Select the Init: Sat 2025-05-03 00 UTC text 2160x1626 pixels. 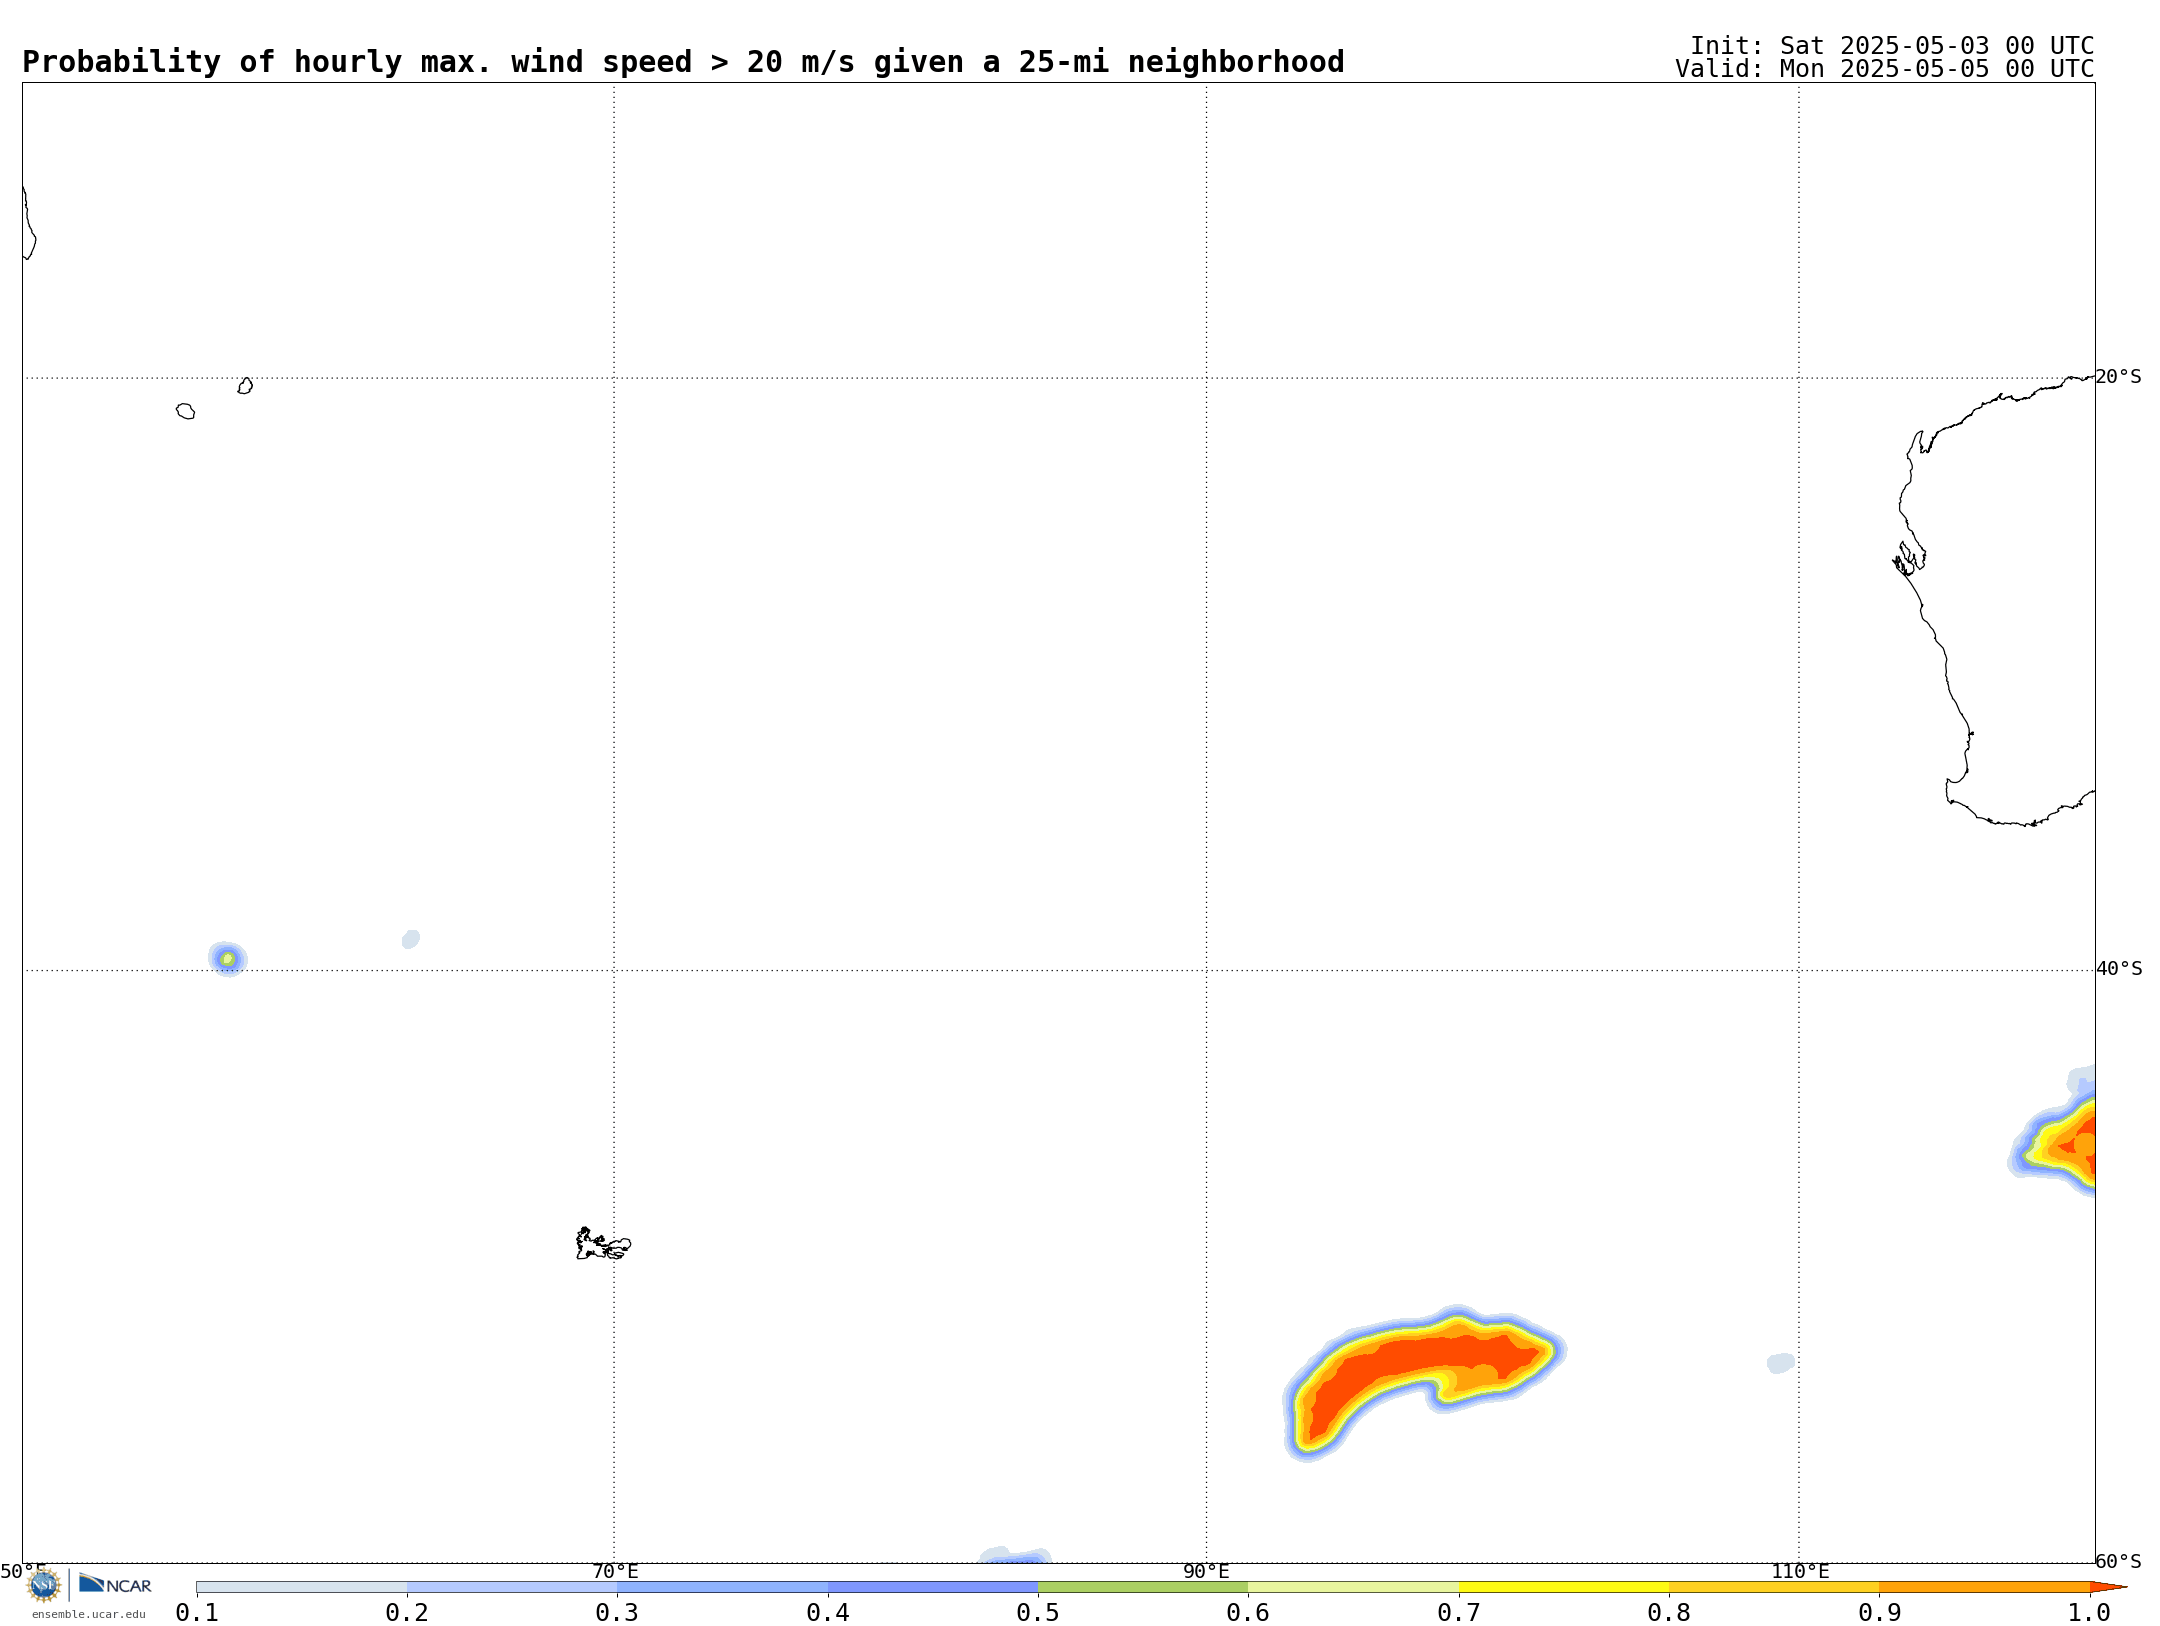pos(1892,46)
